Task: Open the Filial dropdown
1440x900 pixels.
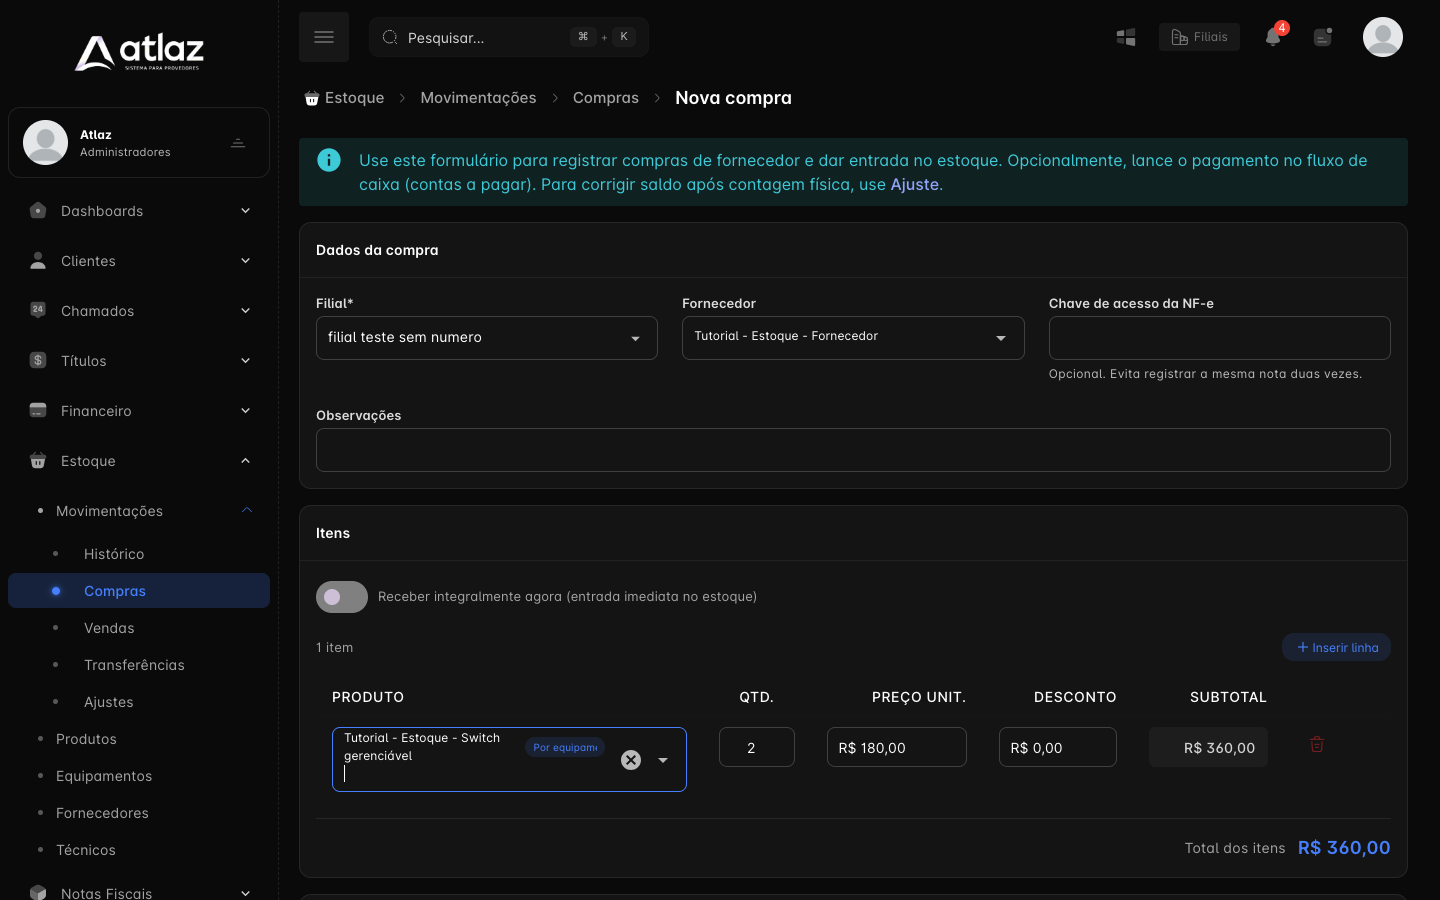Action: 487,338
